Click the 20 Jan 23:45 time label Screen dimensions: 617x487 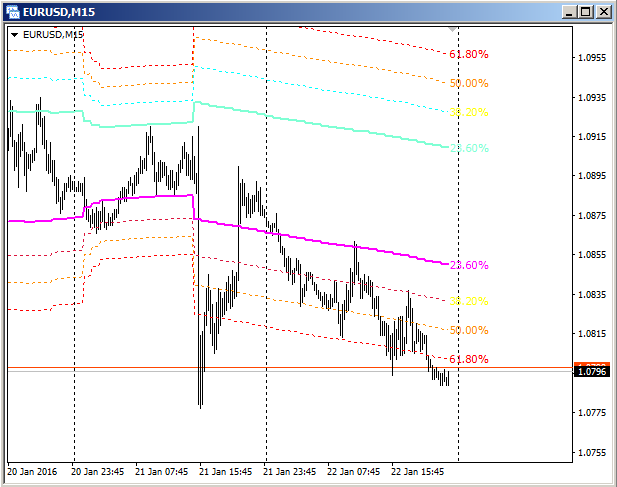coord(98,472)
